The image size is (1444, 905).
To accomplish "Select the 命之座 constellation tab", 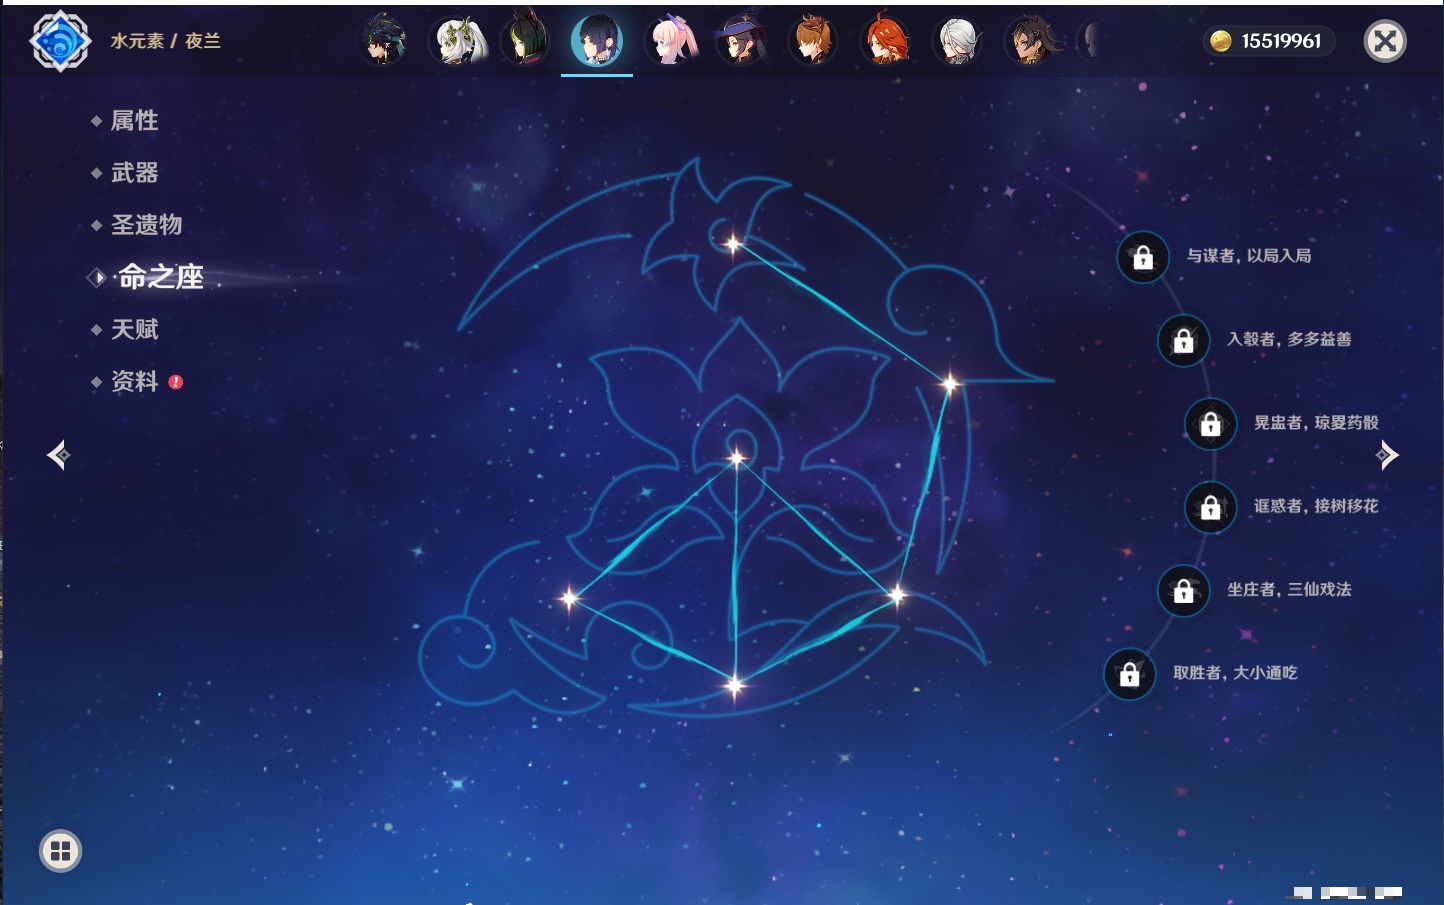I will pyautogui.click(x=160, y=277).
